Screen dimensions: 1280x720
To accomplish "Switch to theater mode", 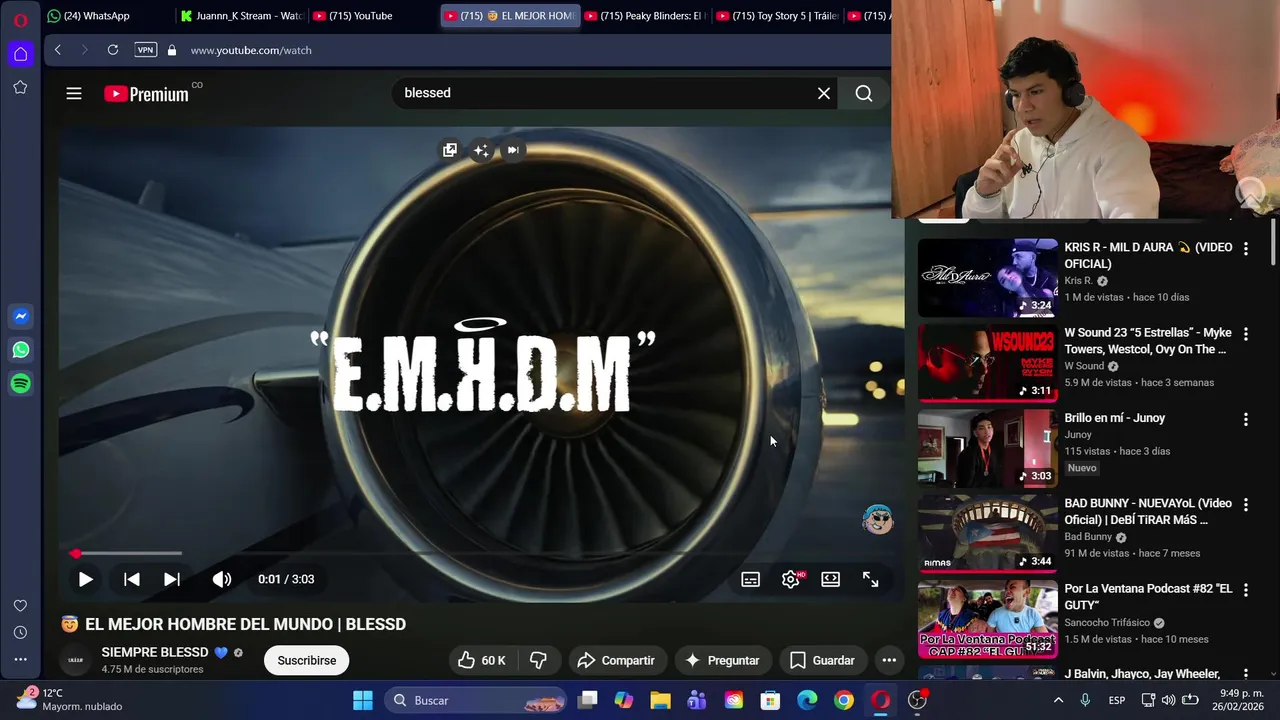I will [x=831, y=579].
